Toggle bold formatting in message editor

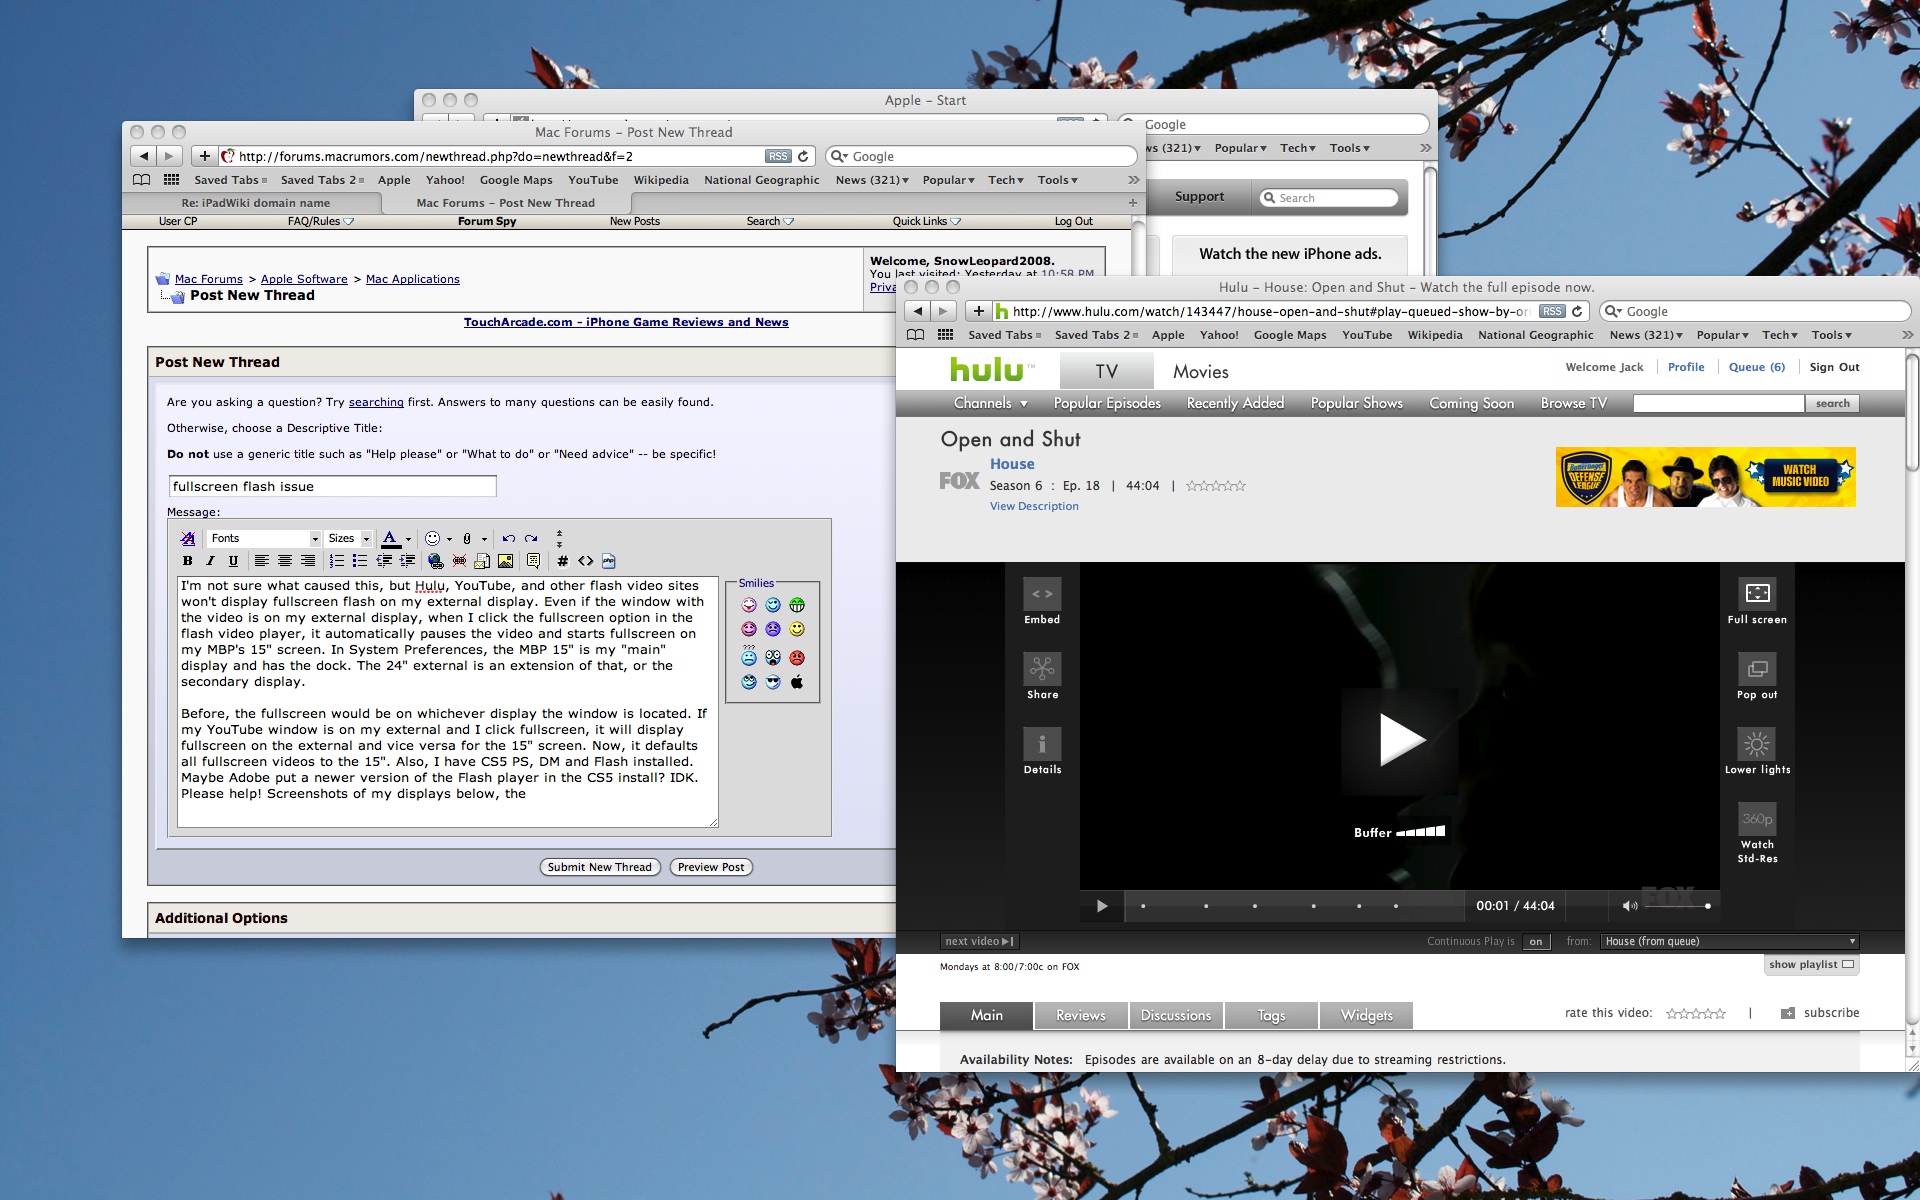(187, 561)
